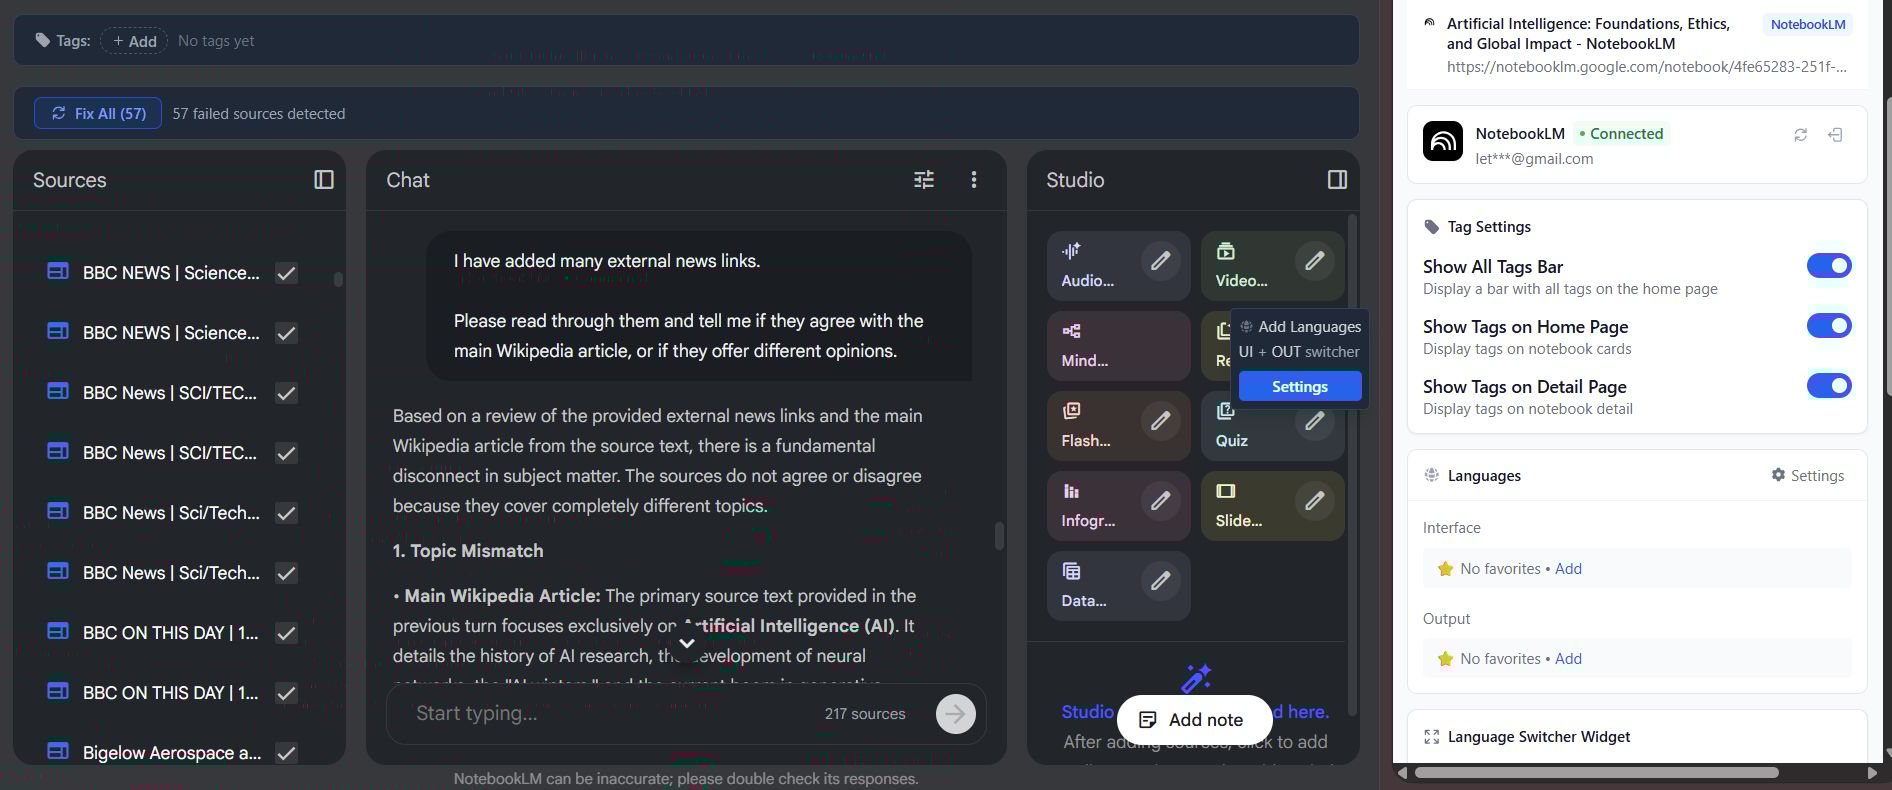Edit Audio overview pencil icon

tap(1160, 261)
